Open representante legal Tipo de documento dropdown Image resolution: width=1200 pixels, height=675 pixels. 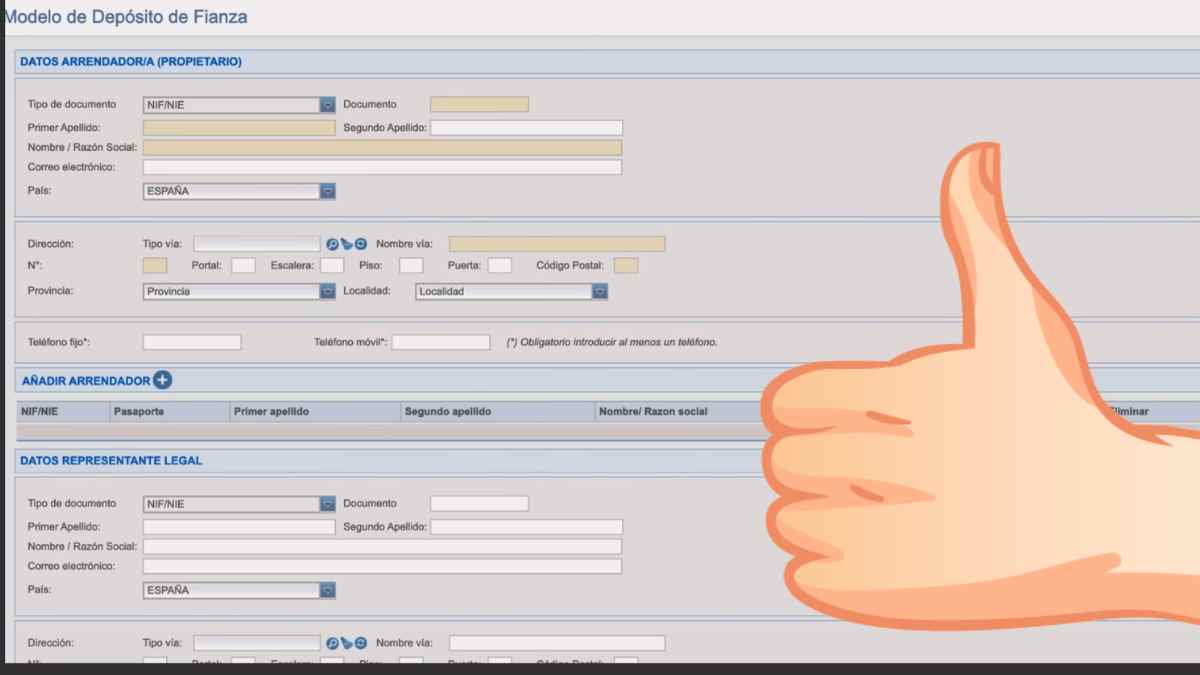click(327, 504)
